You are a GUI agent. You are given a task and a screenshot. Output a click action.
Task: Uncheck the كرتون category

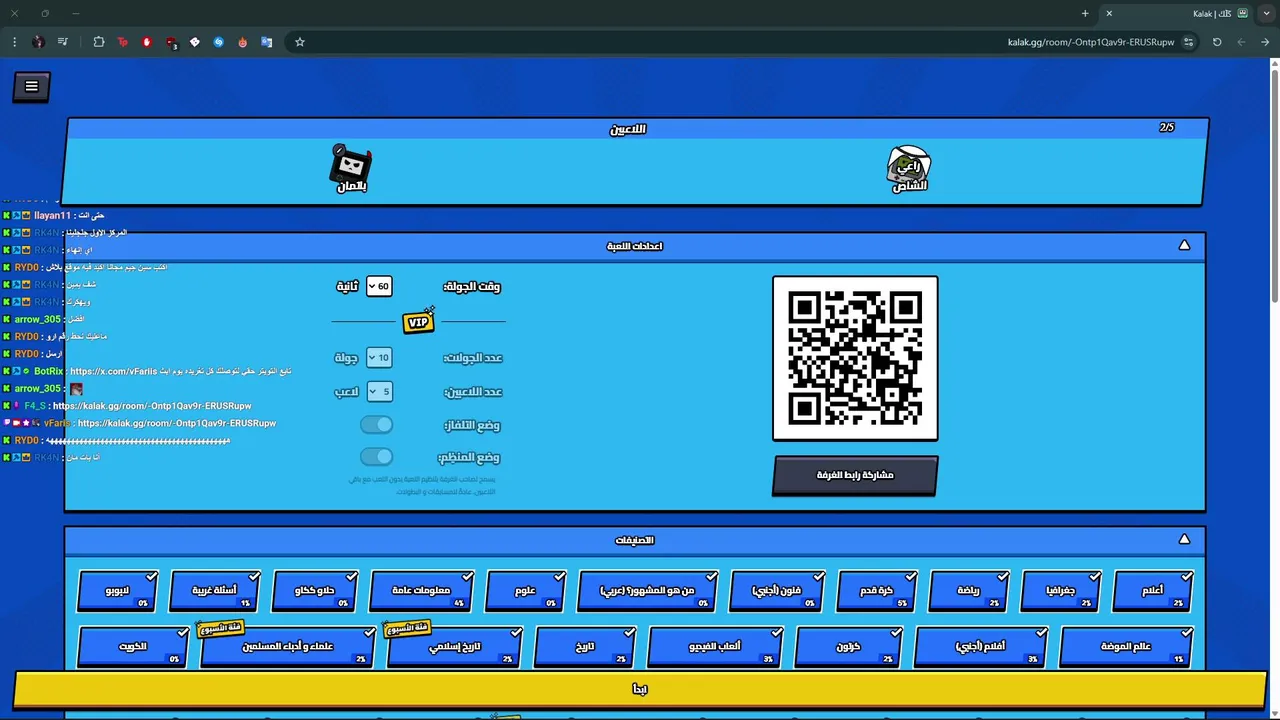[x=848, y=647]
